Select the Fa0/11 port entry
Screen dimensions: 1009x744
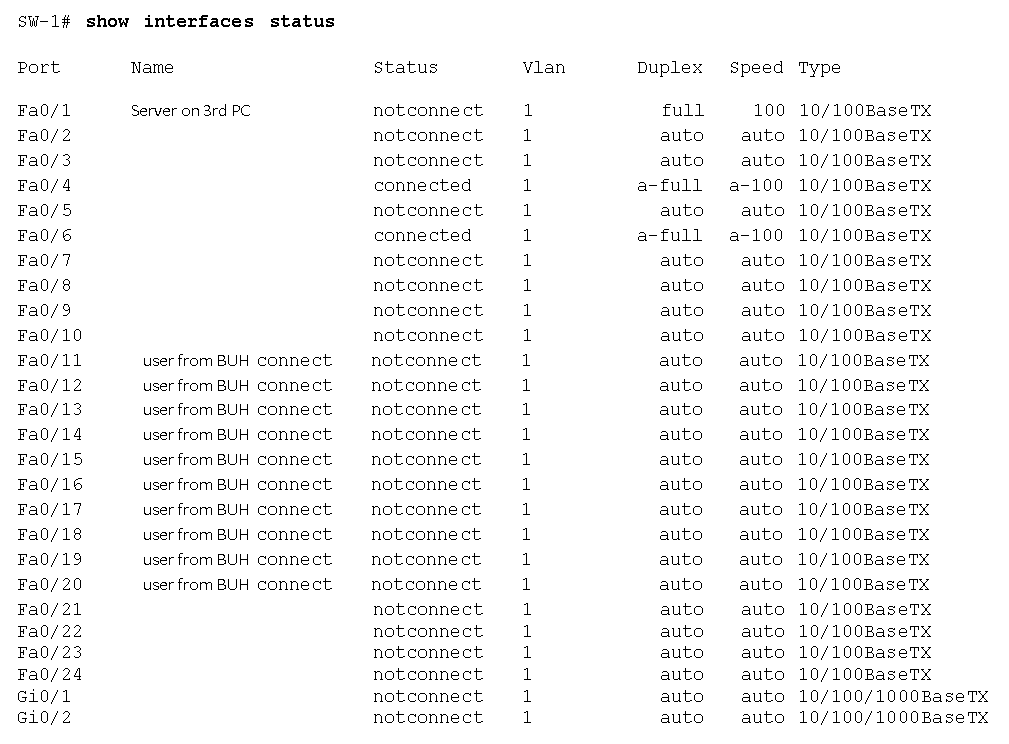(50, 360)
